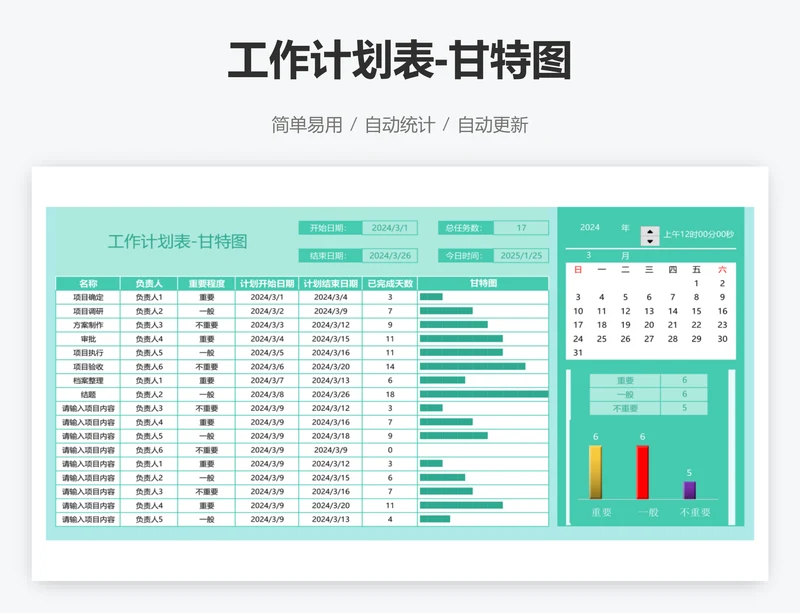
Task: Click completed days 18 in 结题 row
Action: (390, 394)
